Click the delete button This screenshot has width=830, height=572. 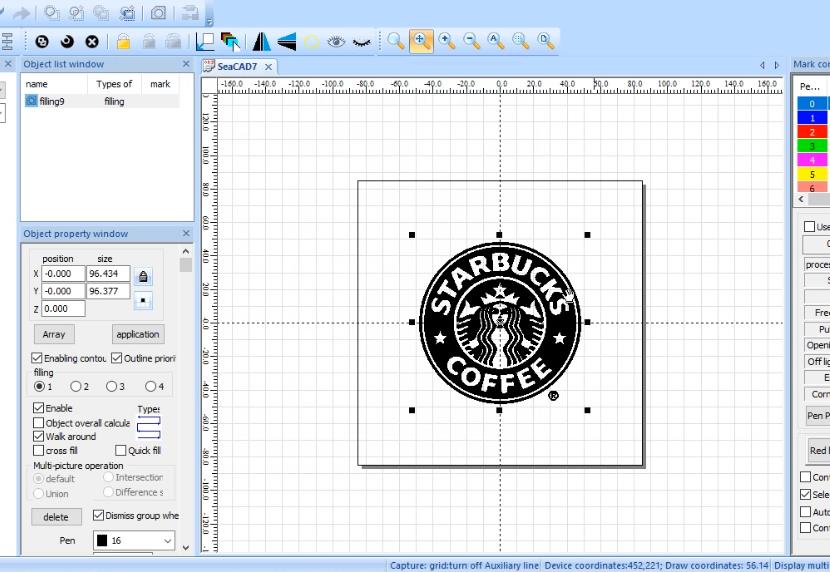[56, 517]
